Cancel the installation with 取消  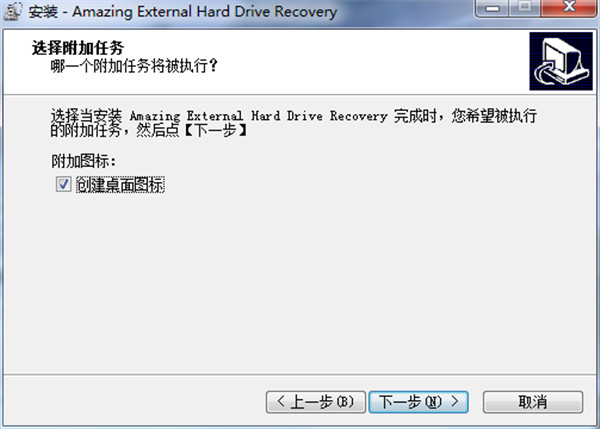[x=533, y=402]
